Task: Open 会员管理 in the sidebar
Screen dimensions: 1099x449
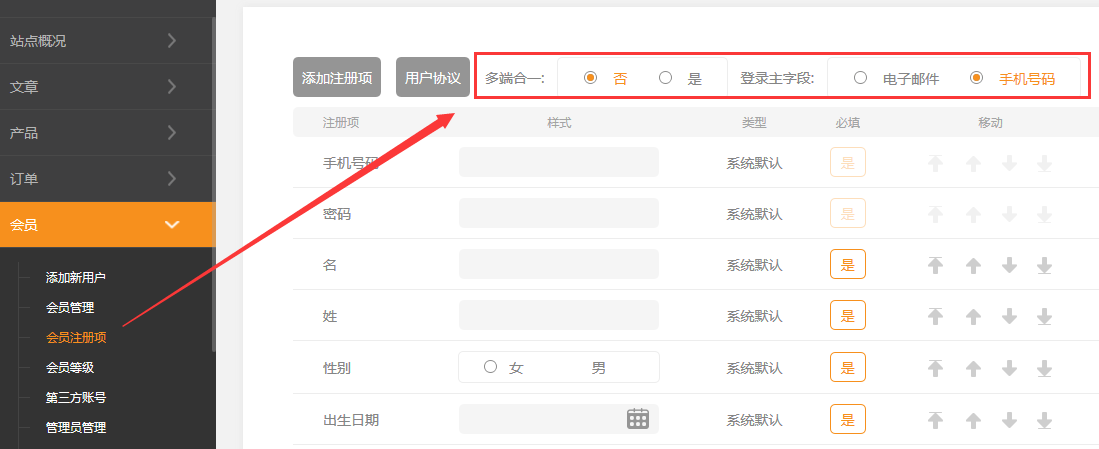Action: click(x=70, y=308)
